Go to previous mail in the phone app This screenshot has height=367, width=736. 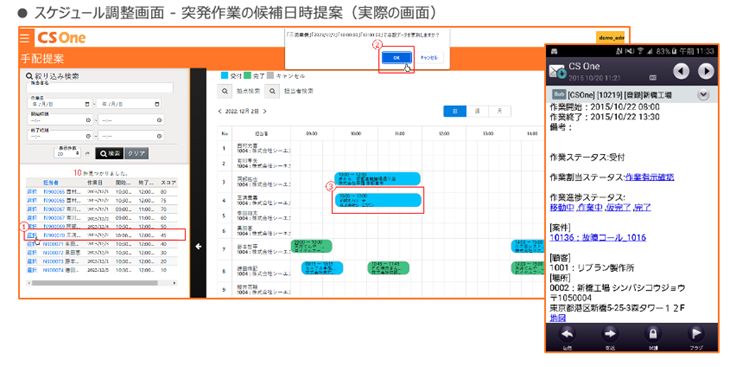pyautogui.click(x=681, y=71)
